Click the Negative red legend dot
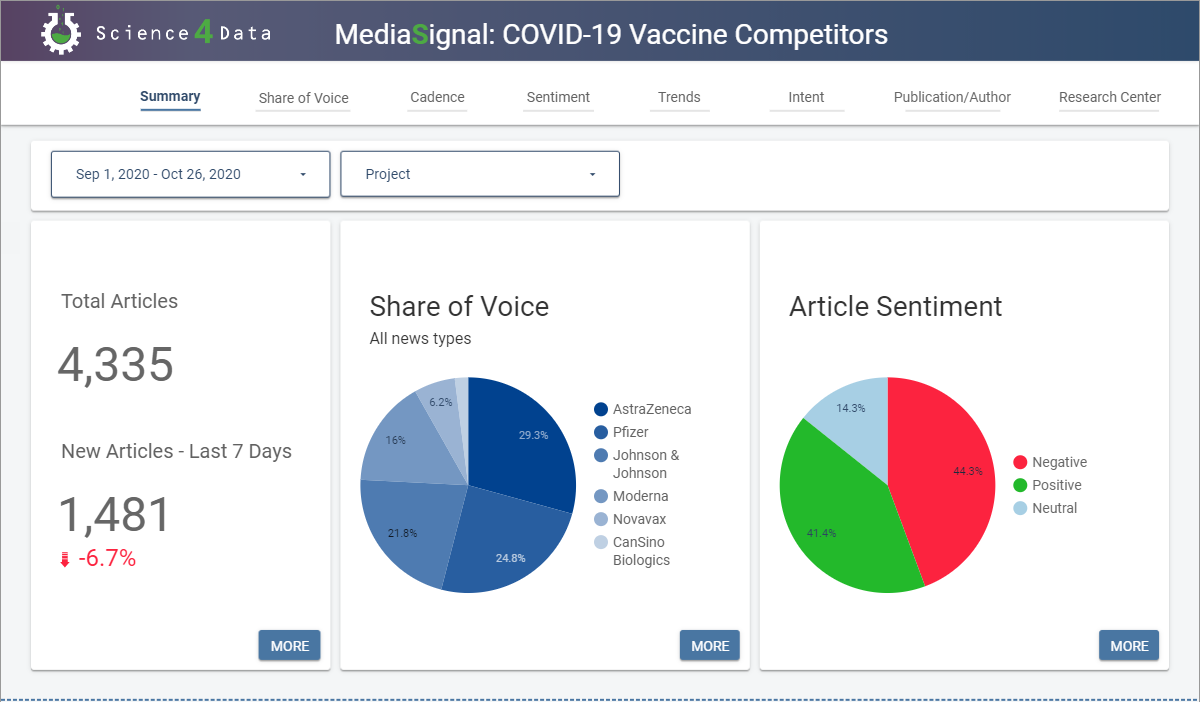This screenshot has width=1200, height=702. click(1020, 462)
